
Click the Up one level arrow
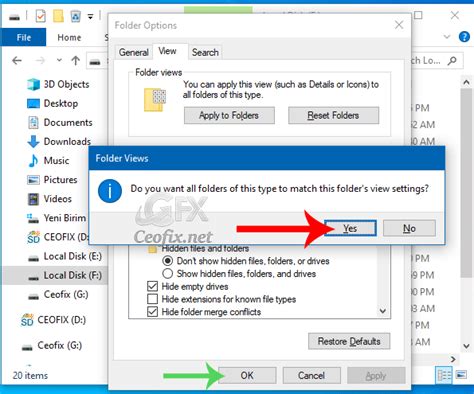pyautogui.click(x=76, y=61)
